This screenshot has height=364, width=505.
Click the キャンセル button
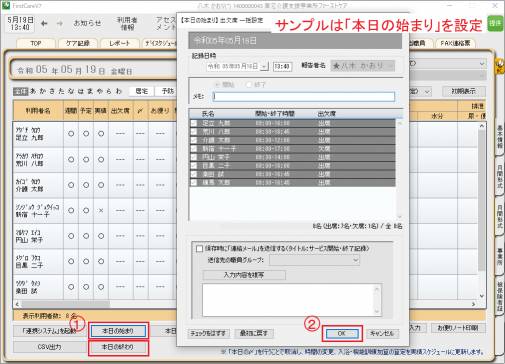click(382, 333)
